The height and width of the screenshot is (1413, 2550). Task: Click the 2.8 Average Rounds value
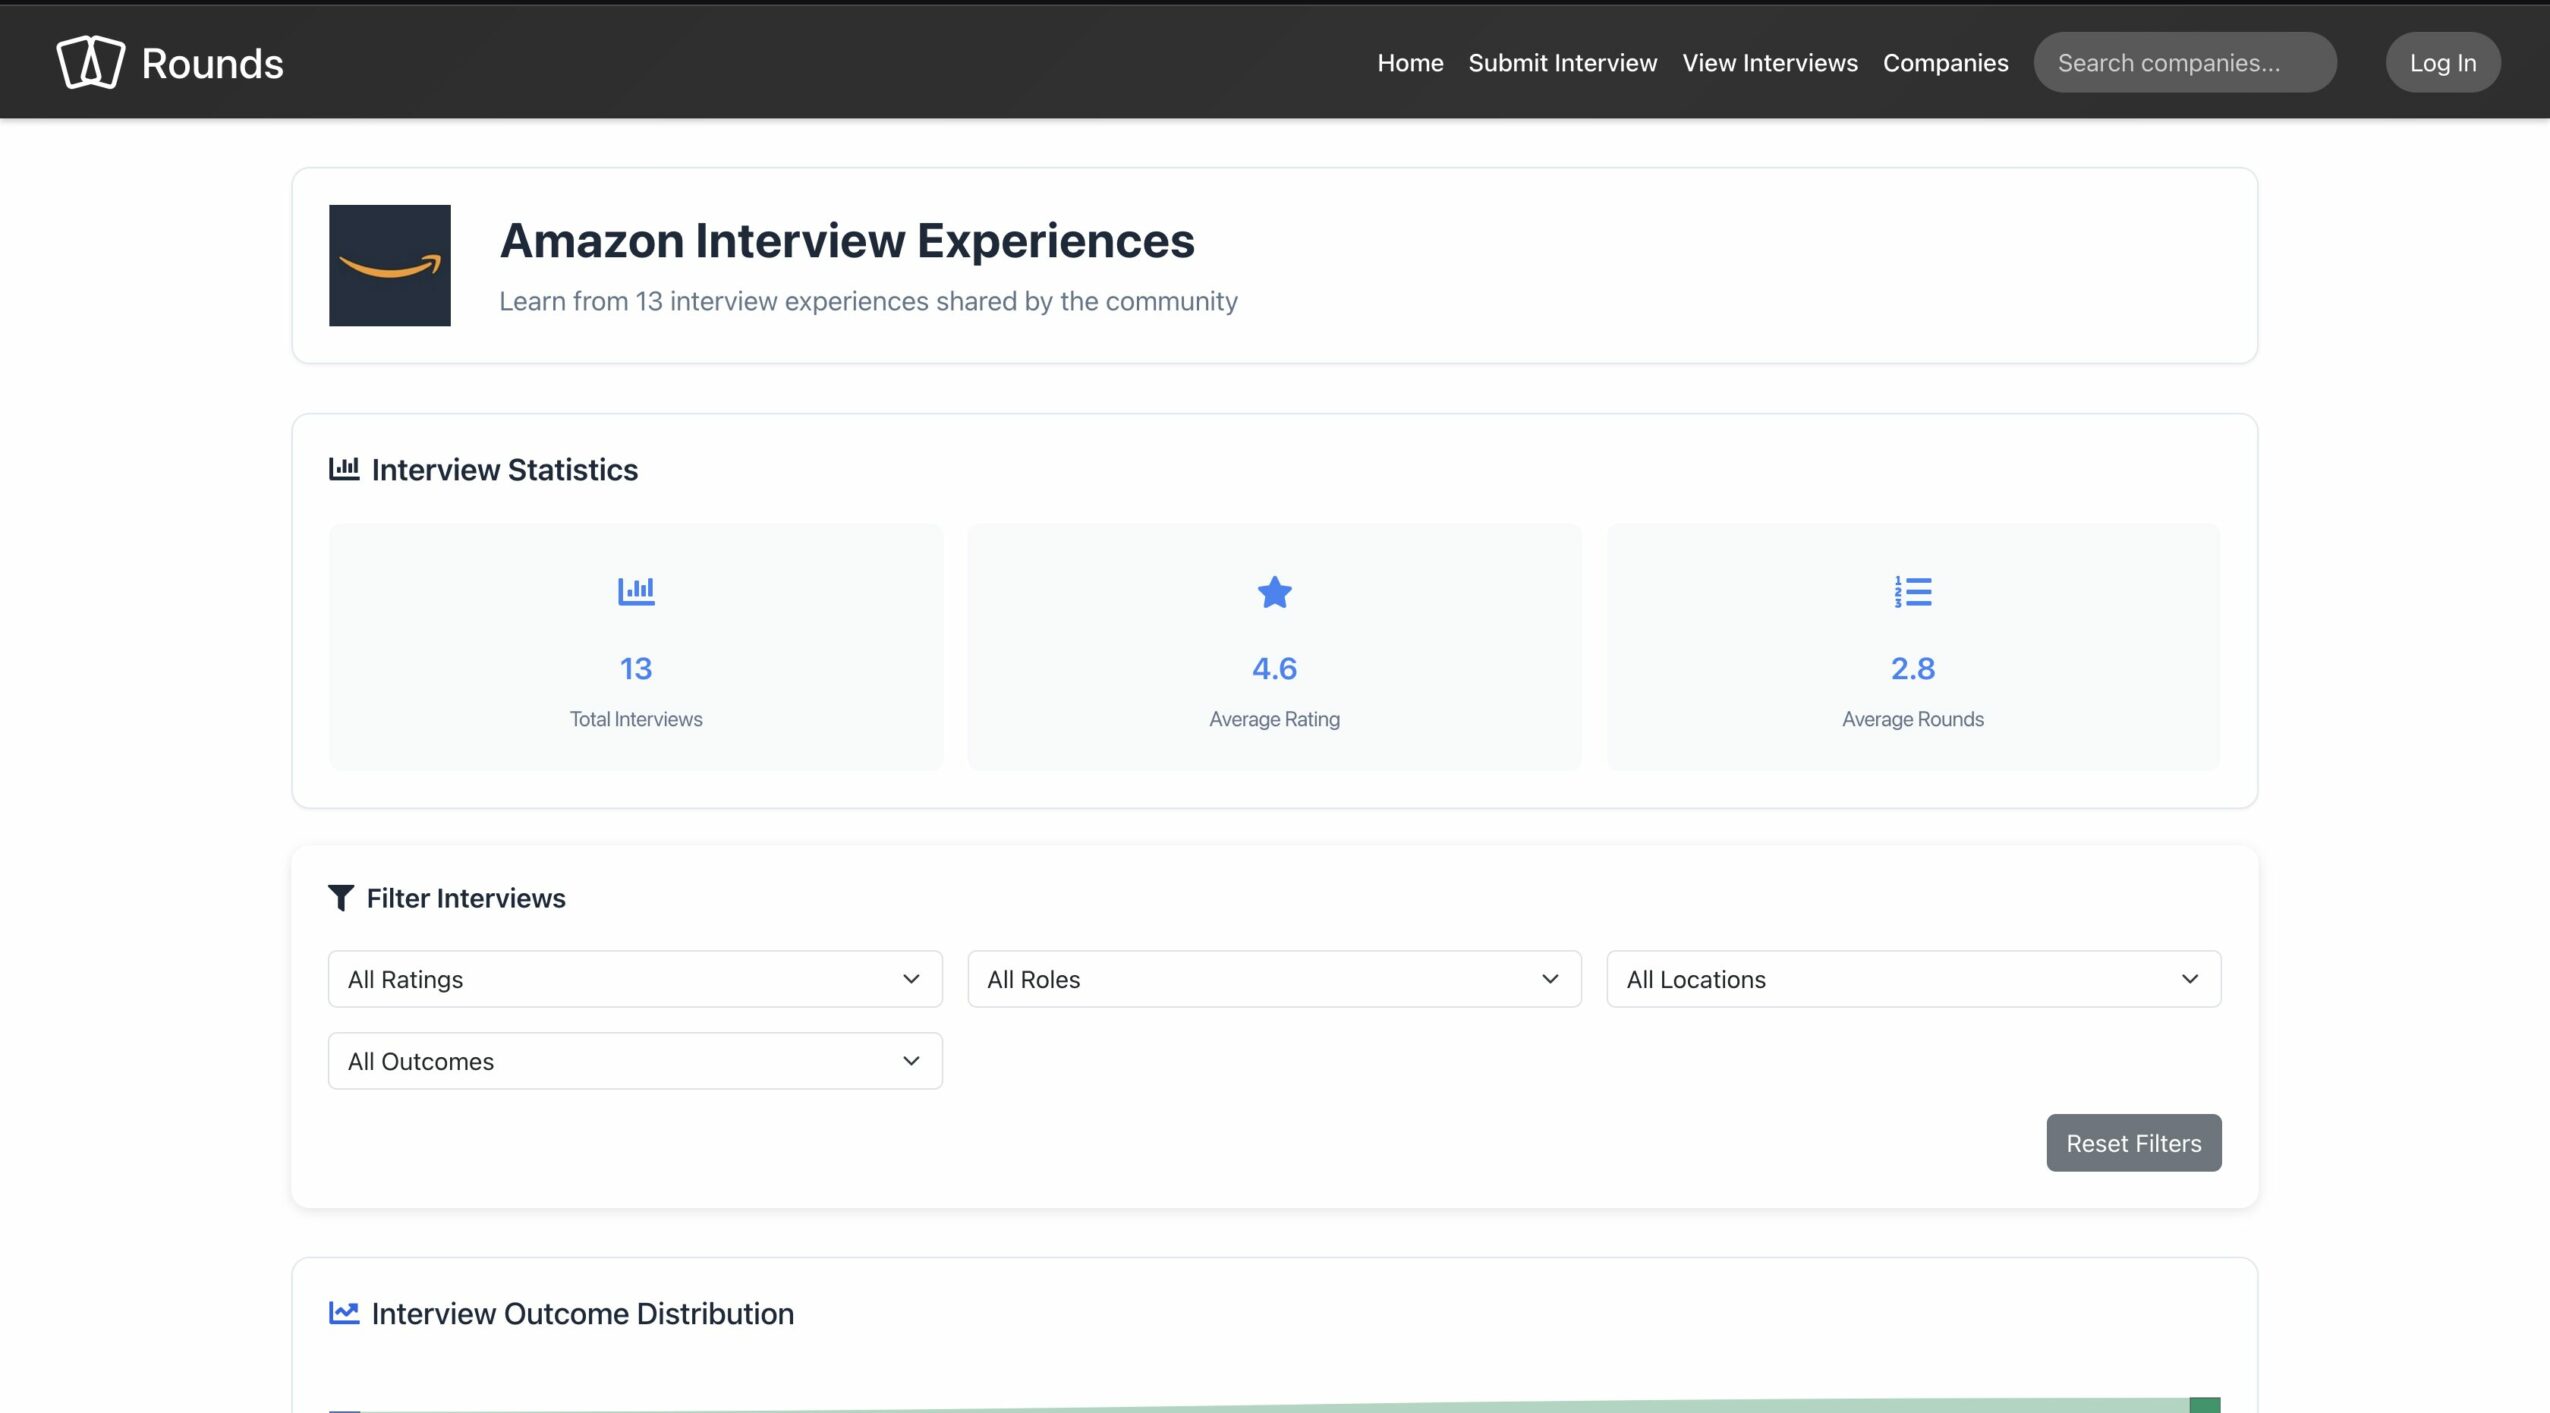[x=1912, y=668]
